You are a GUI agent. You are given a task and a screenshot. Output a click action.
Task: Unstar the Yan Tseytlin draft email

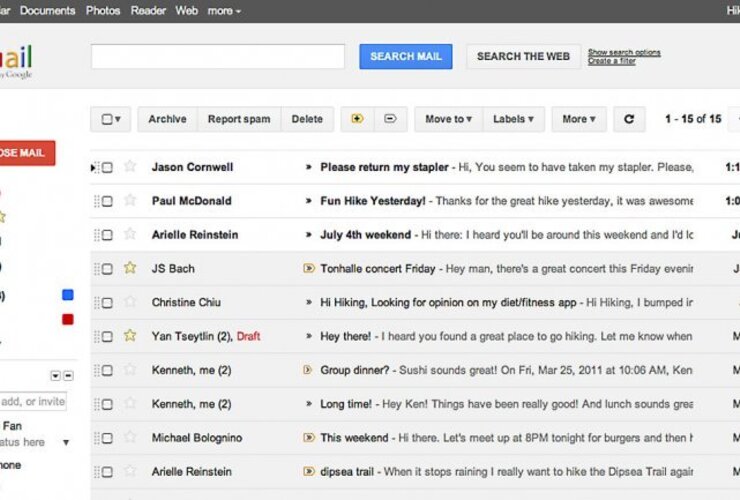[x=129, y=336]
